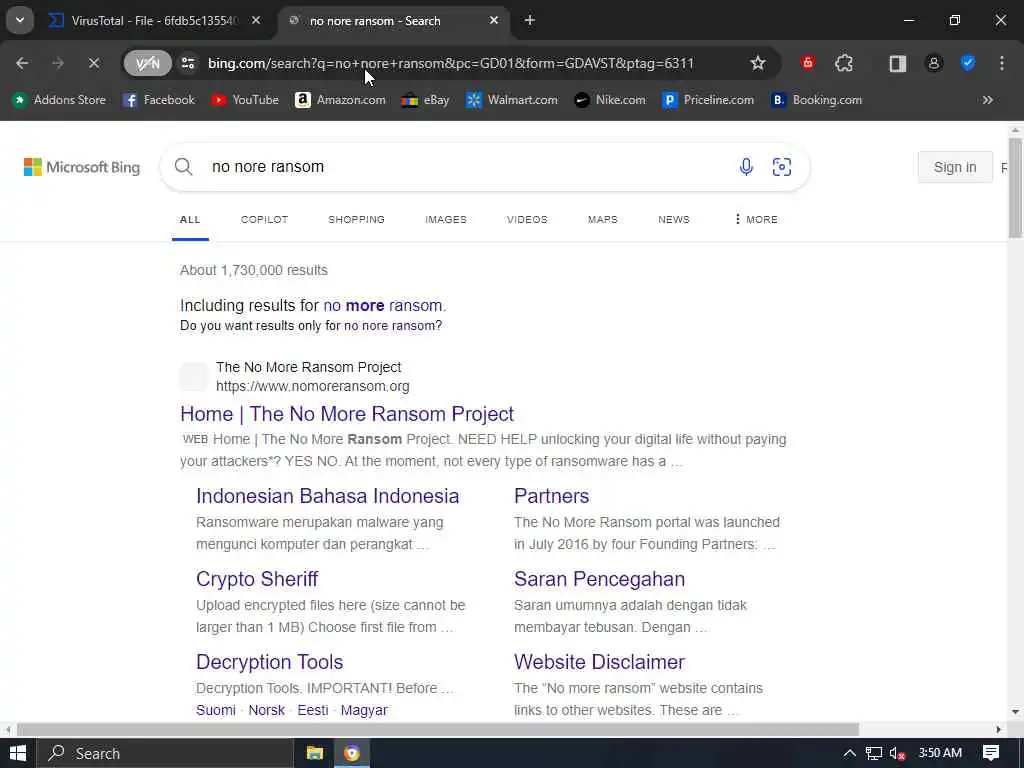Switch to the NEWS tab
The width and height of the screenshot is (1024, 768).
pyautogui.click(x=674, y=220)
